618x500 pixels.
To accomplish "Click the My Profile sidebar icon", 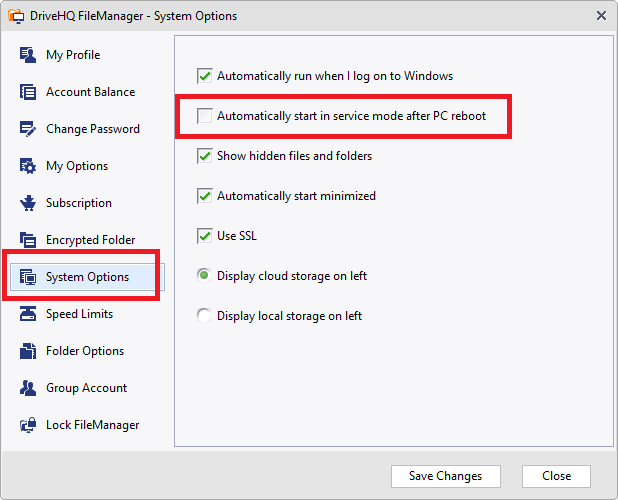I will (28, 55).
